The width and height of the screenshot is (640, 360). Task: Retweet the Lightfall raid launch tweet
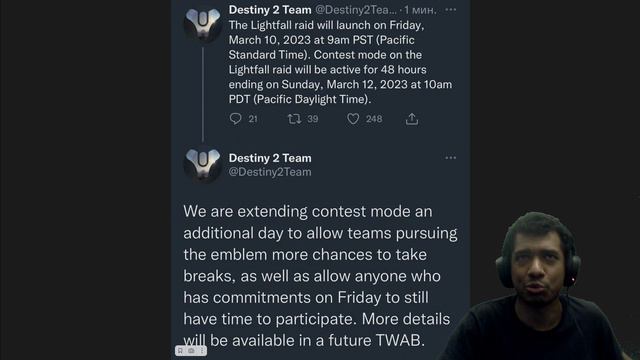tap(294, 119)
